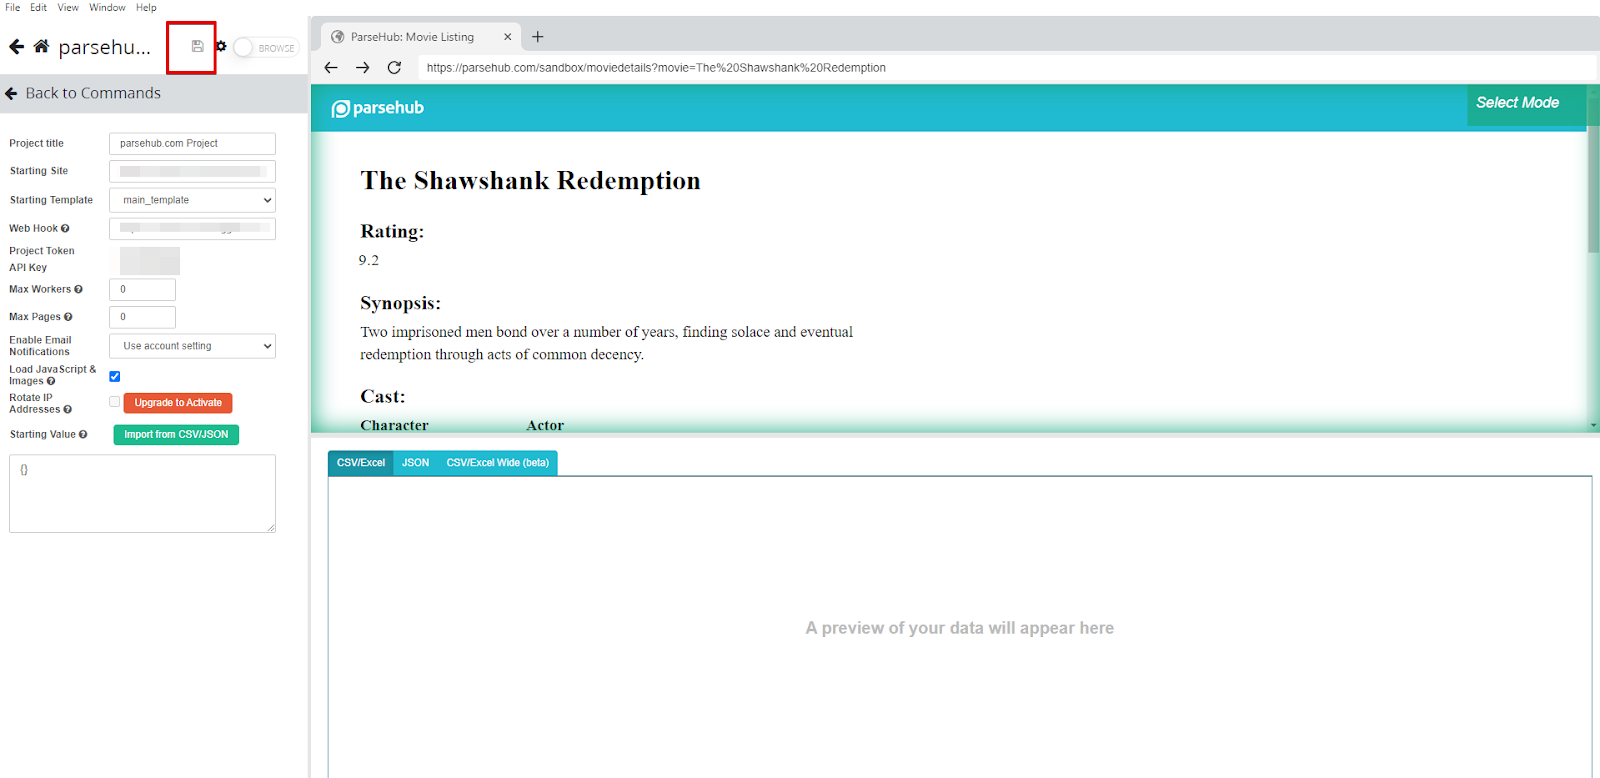Click the "Project Token" label

[42, 251]
